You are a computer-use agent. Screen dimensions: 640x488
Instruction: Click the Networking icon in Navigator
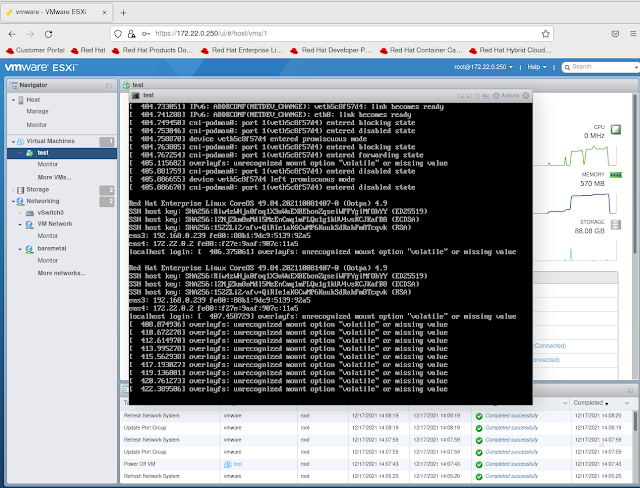pyautogui.click(x=20, y=201)
